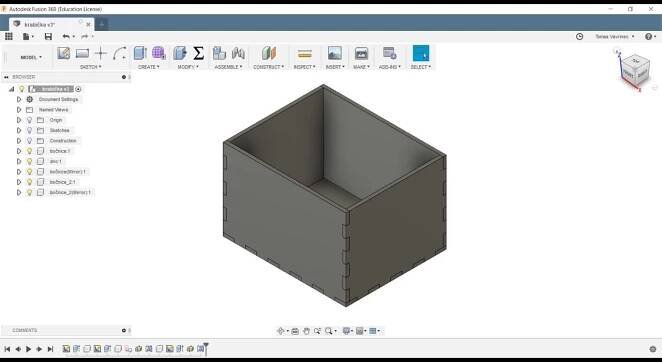
Task: Expand the bočnice:1 component
Action: tap(19, 151)
